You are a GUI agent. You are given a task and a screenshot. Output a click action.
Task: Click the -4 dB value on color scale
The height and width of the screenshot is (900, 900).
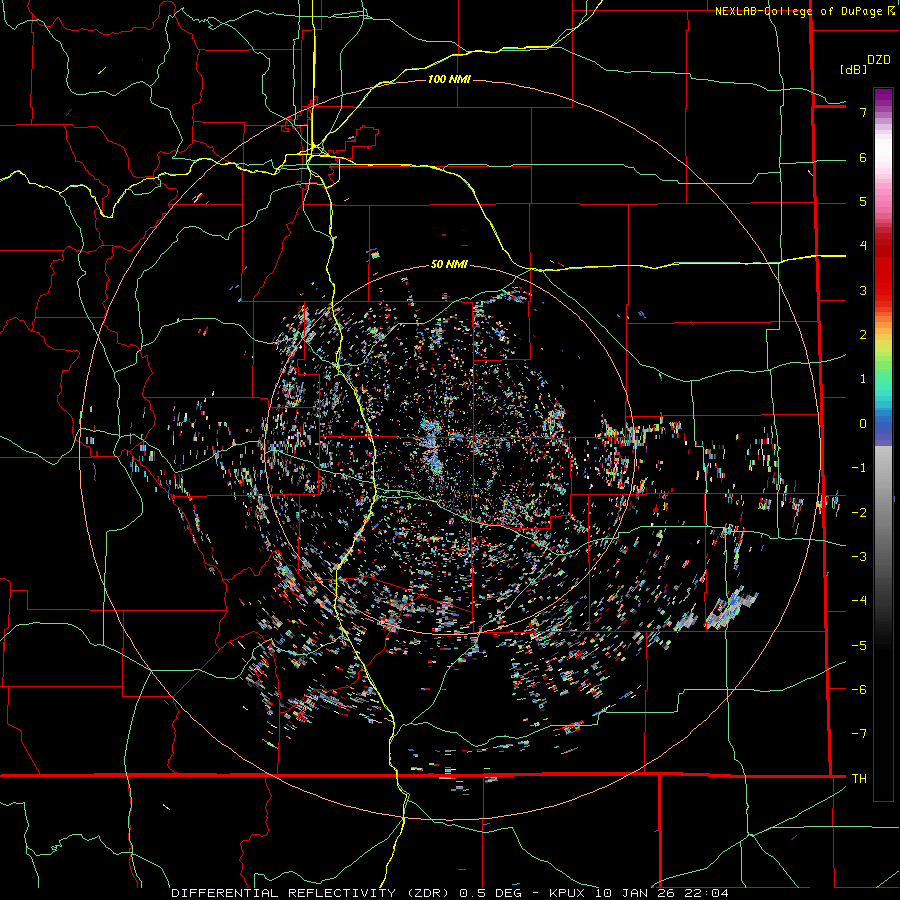click(x=859, y=601)
